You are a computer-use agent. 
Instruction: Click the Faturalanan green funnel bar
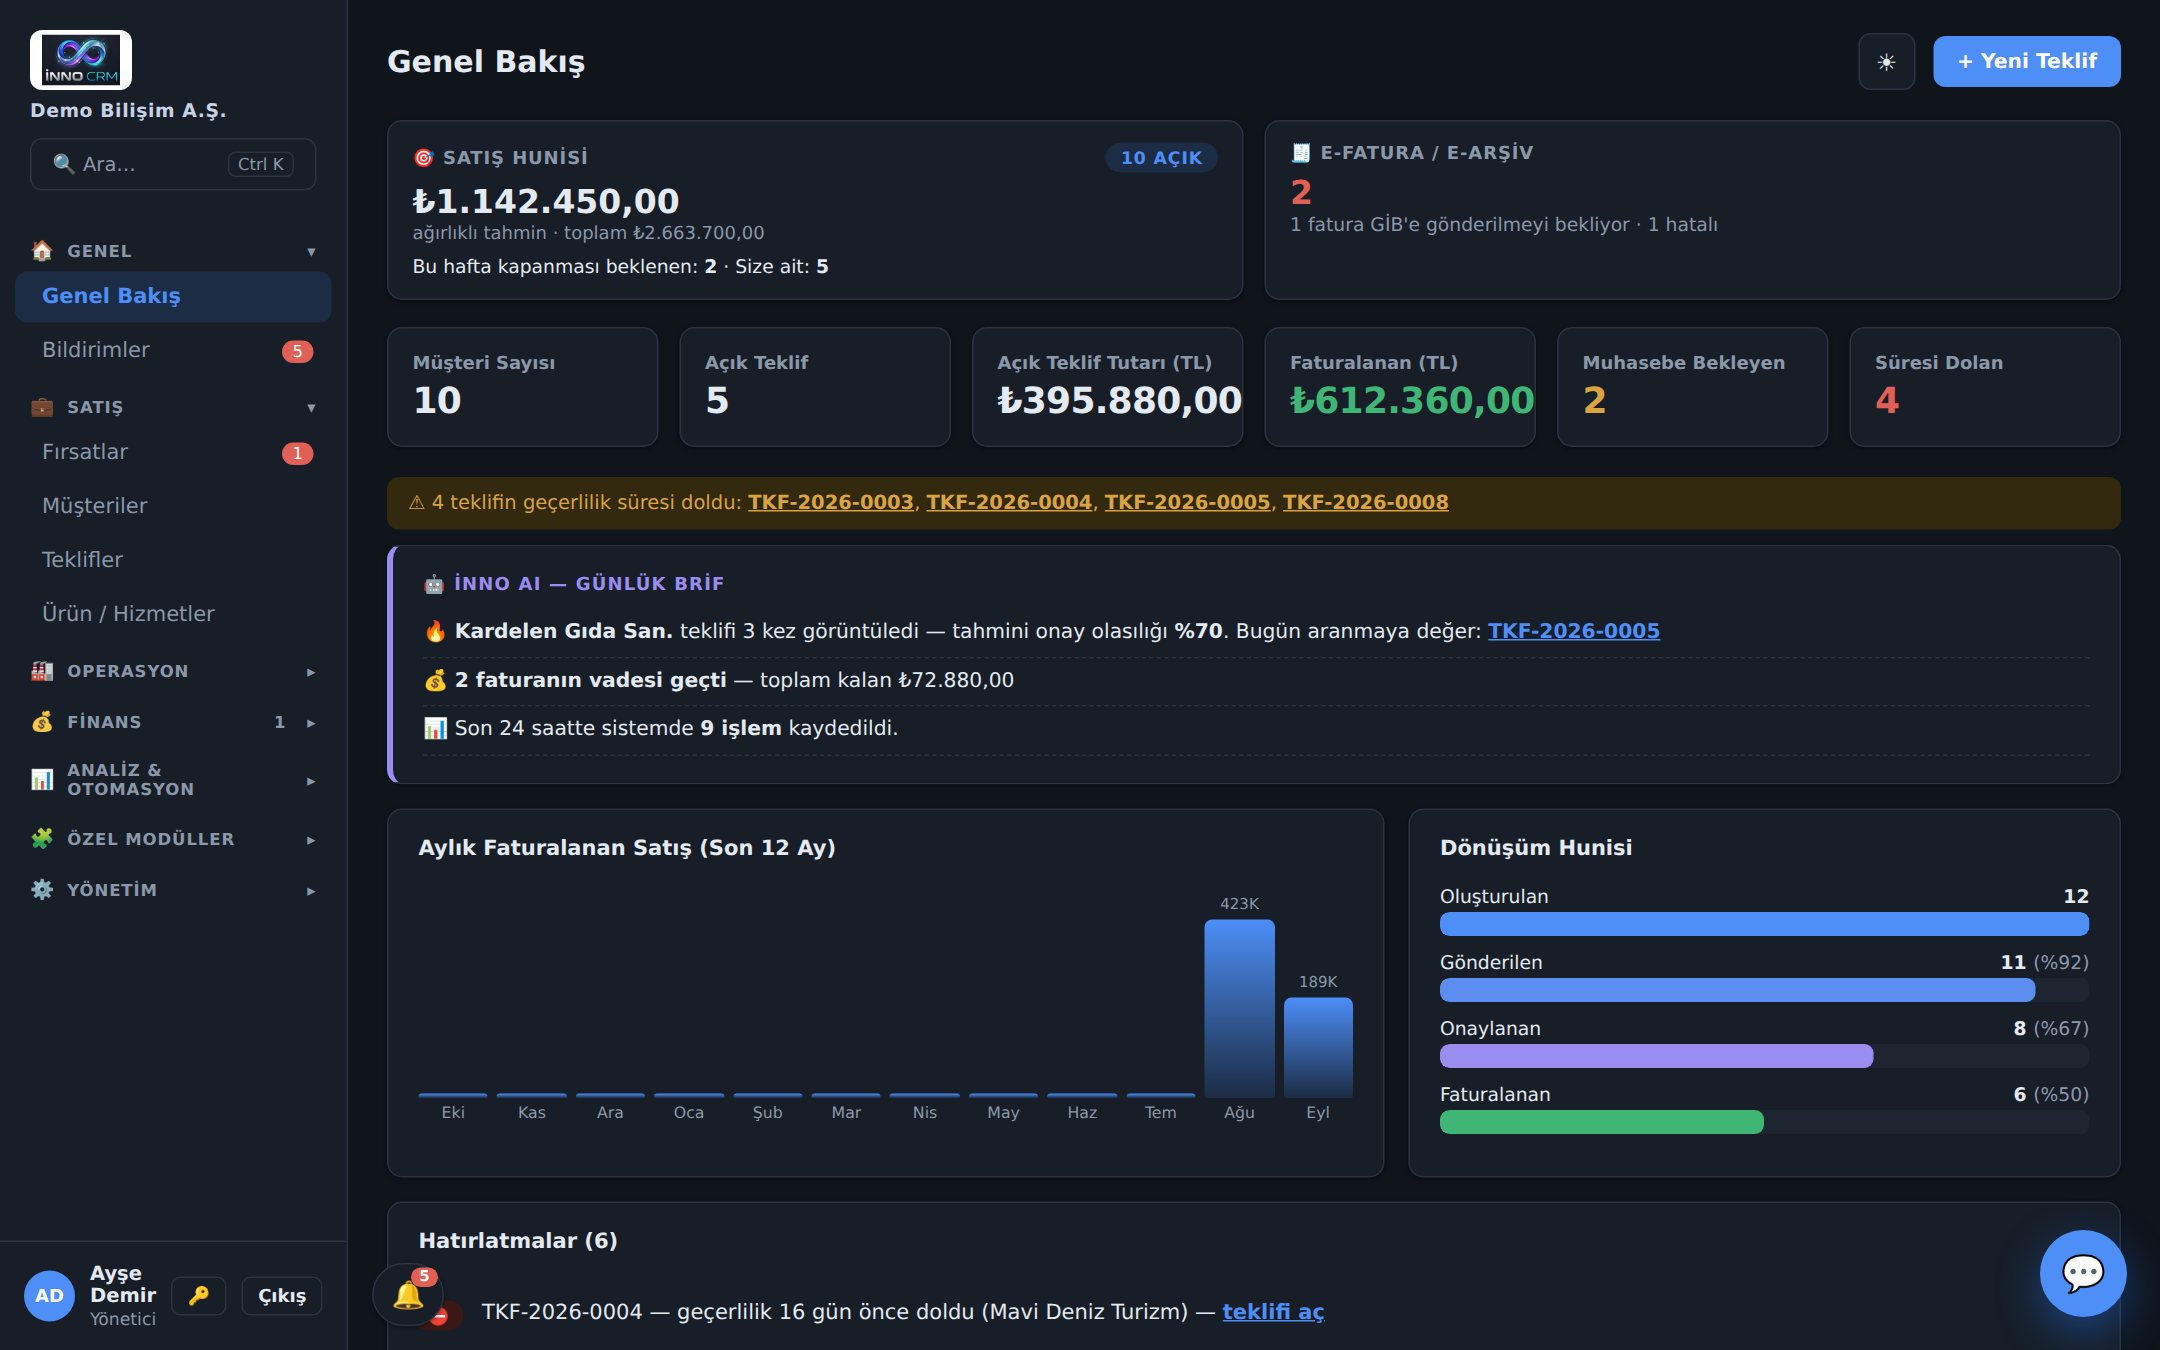(1601, 1122)
